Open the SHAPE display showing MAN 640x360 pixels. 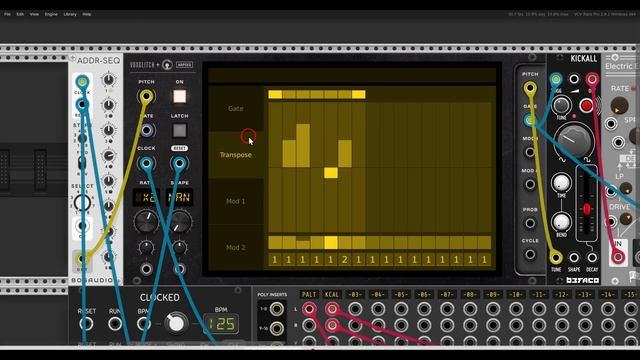180,198
